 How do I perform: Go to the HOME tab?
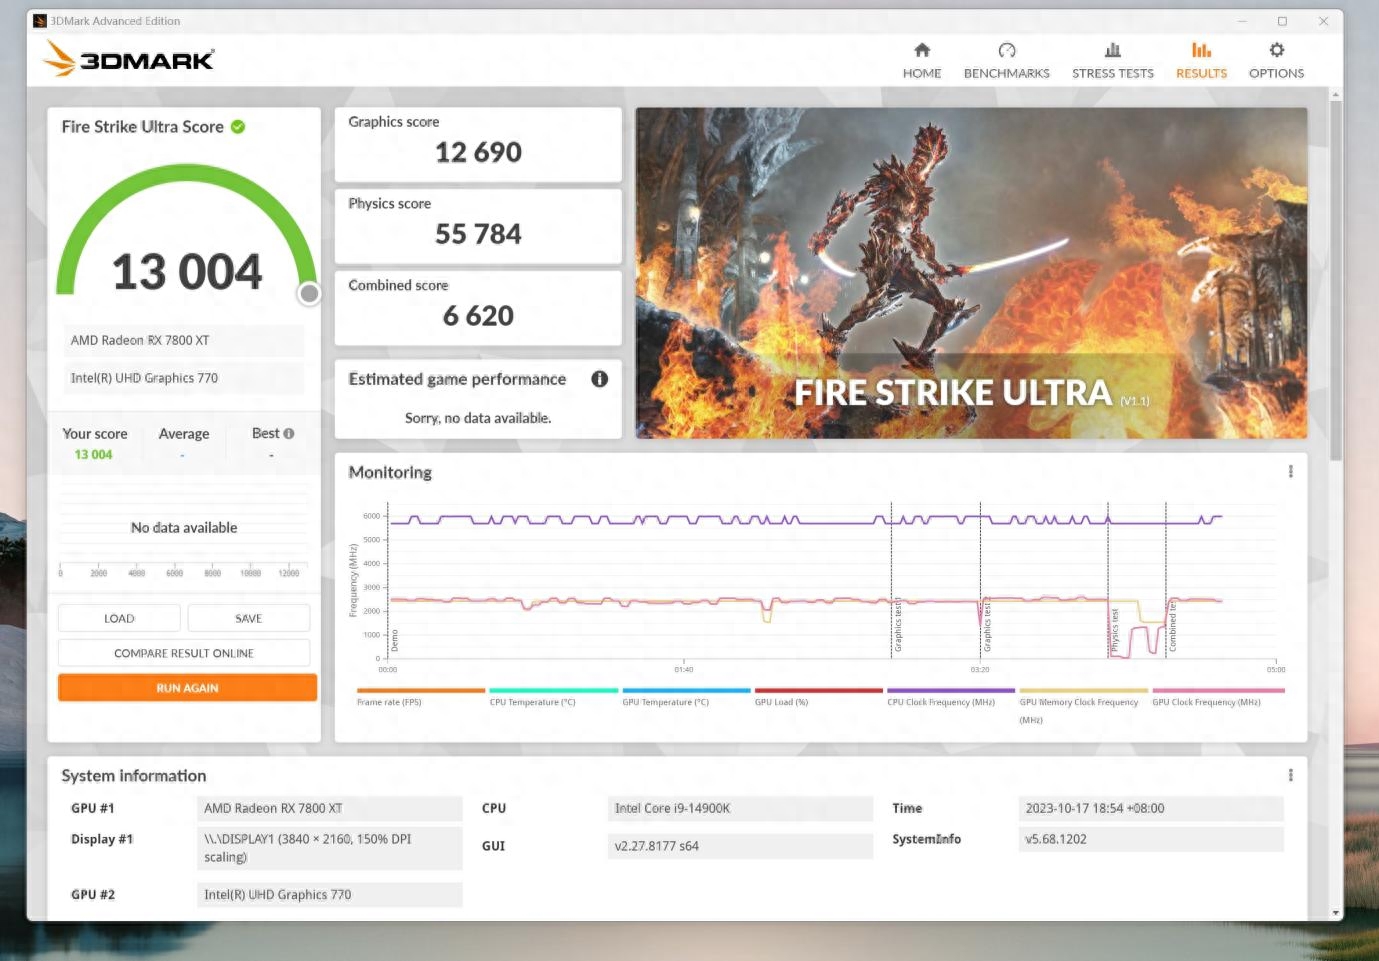[921, 60]
